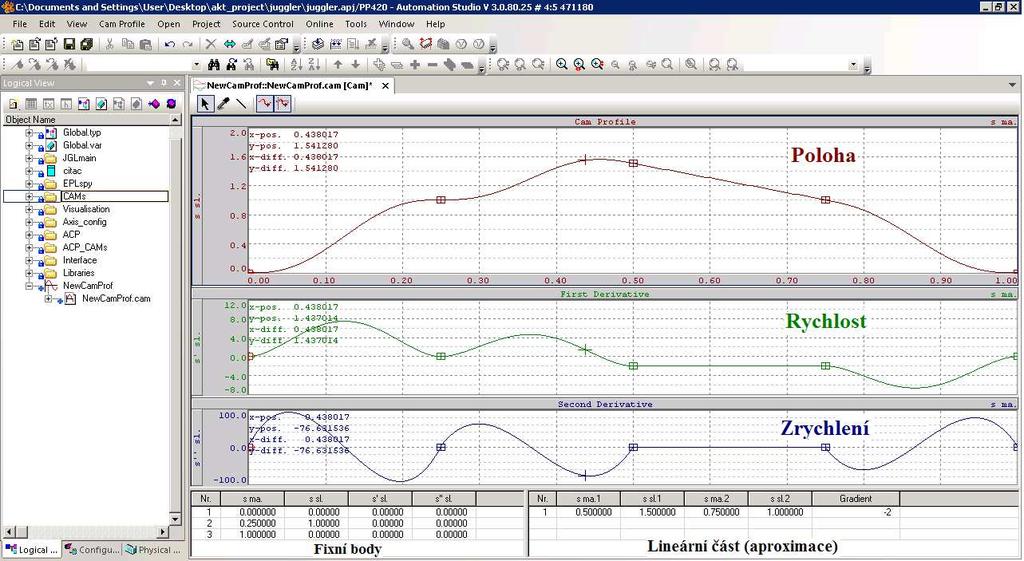Expand the NewCamProf.cam node
Image resolution: width=1024 pixels, height=561 pixels.
point(48,298)
